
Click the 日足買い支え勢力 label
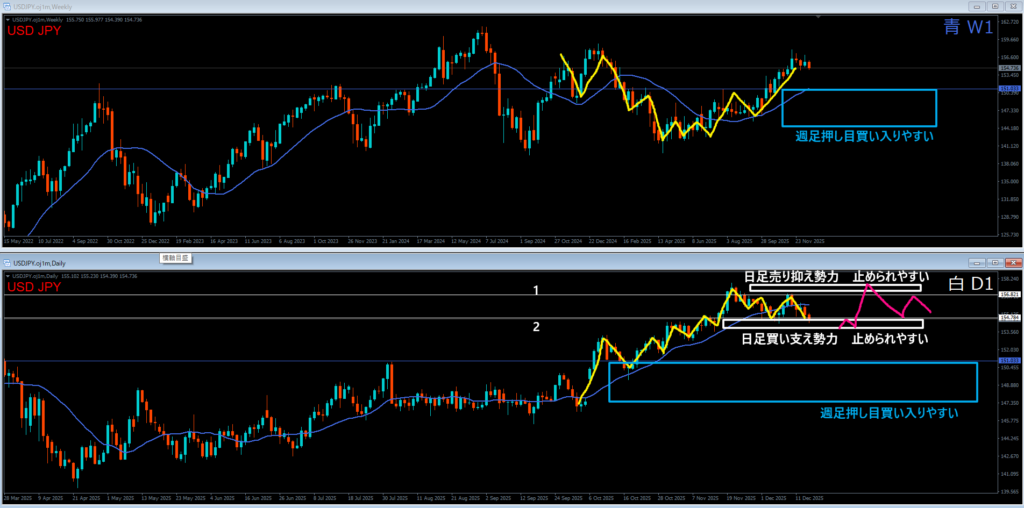[789, 339]
